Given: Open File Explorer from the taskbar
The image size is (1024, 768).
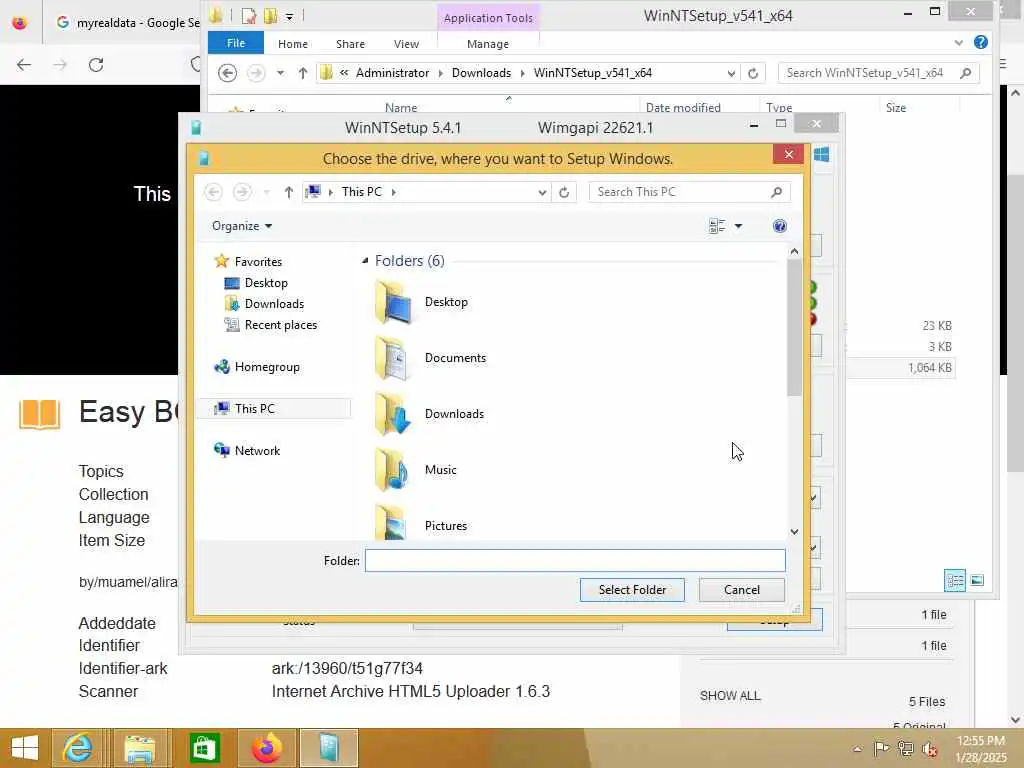Looking at the screenshot, I should click(140, 748).
